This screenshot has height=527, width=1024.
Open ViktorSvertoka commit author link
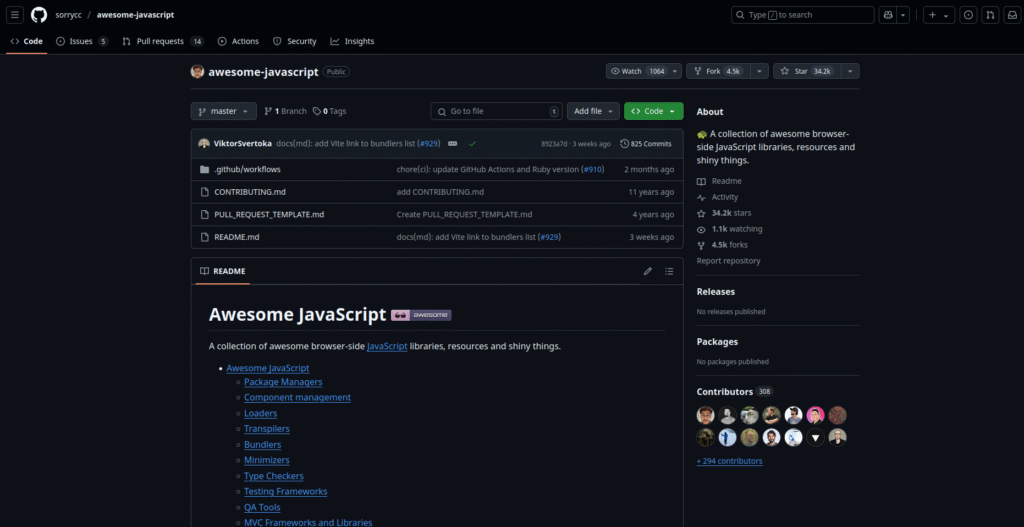(x=242, y=144)
